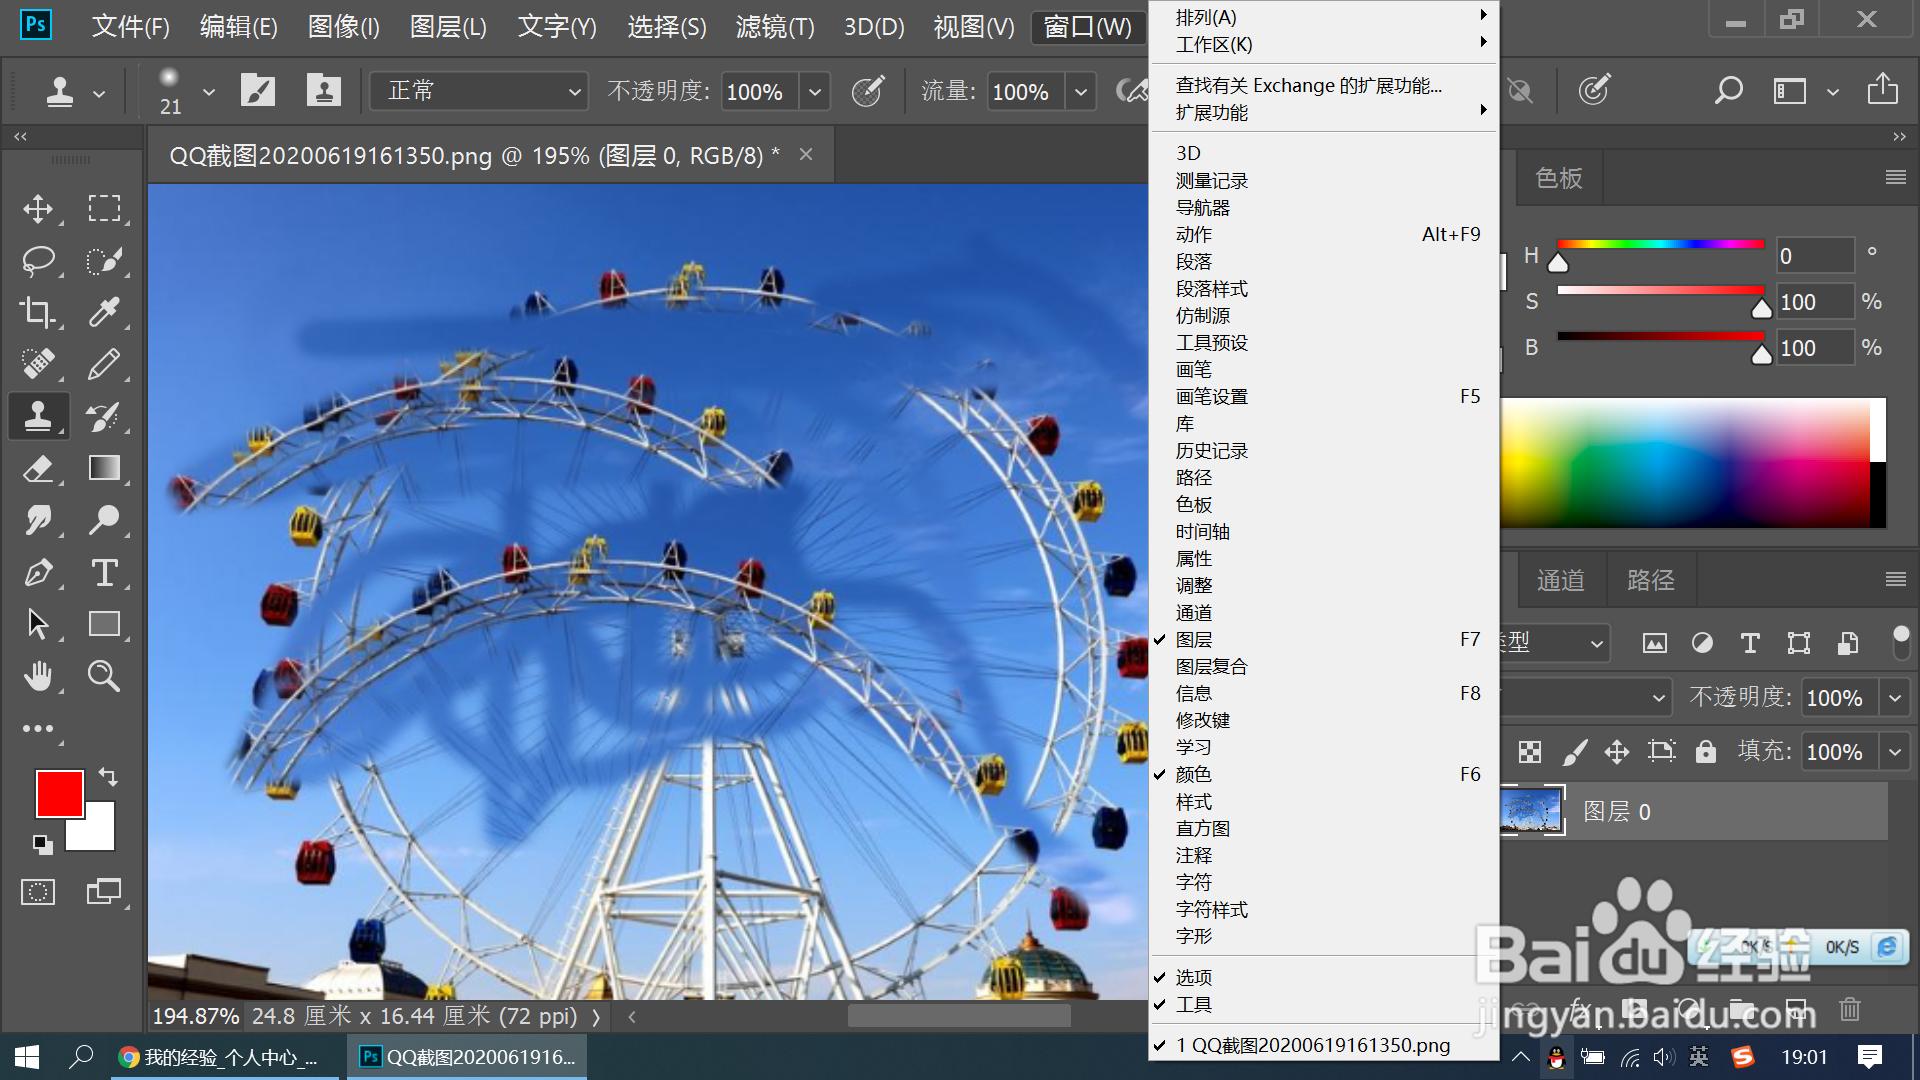
Task: Select the Lasso tool
Action: [38, 261]
